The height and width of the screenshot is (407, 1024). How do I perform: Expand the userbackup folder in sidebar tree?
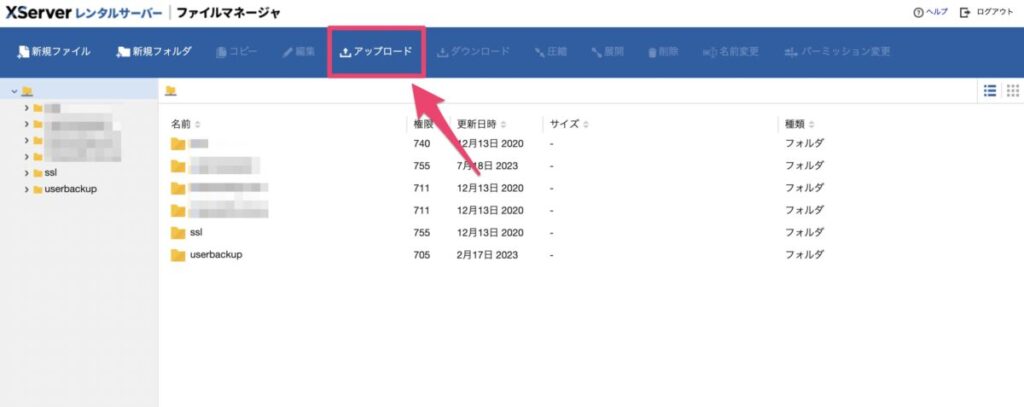pos(27,189)
